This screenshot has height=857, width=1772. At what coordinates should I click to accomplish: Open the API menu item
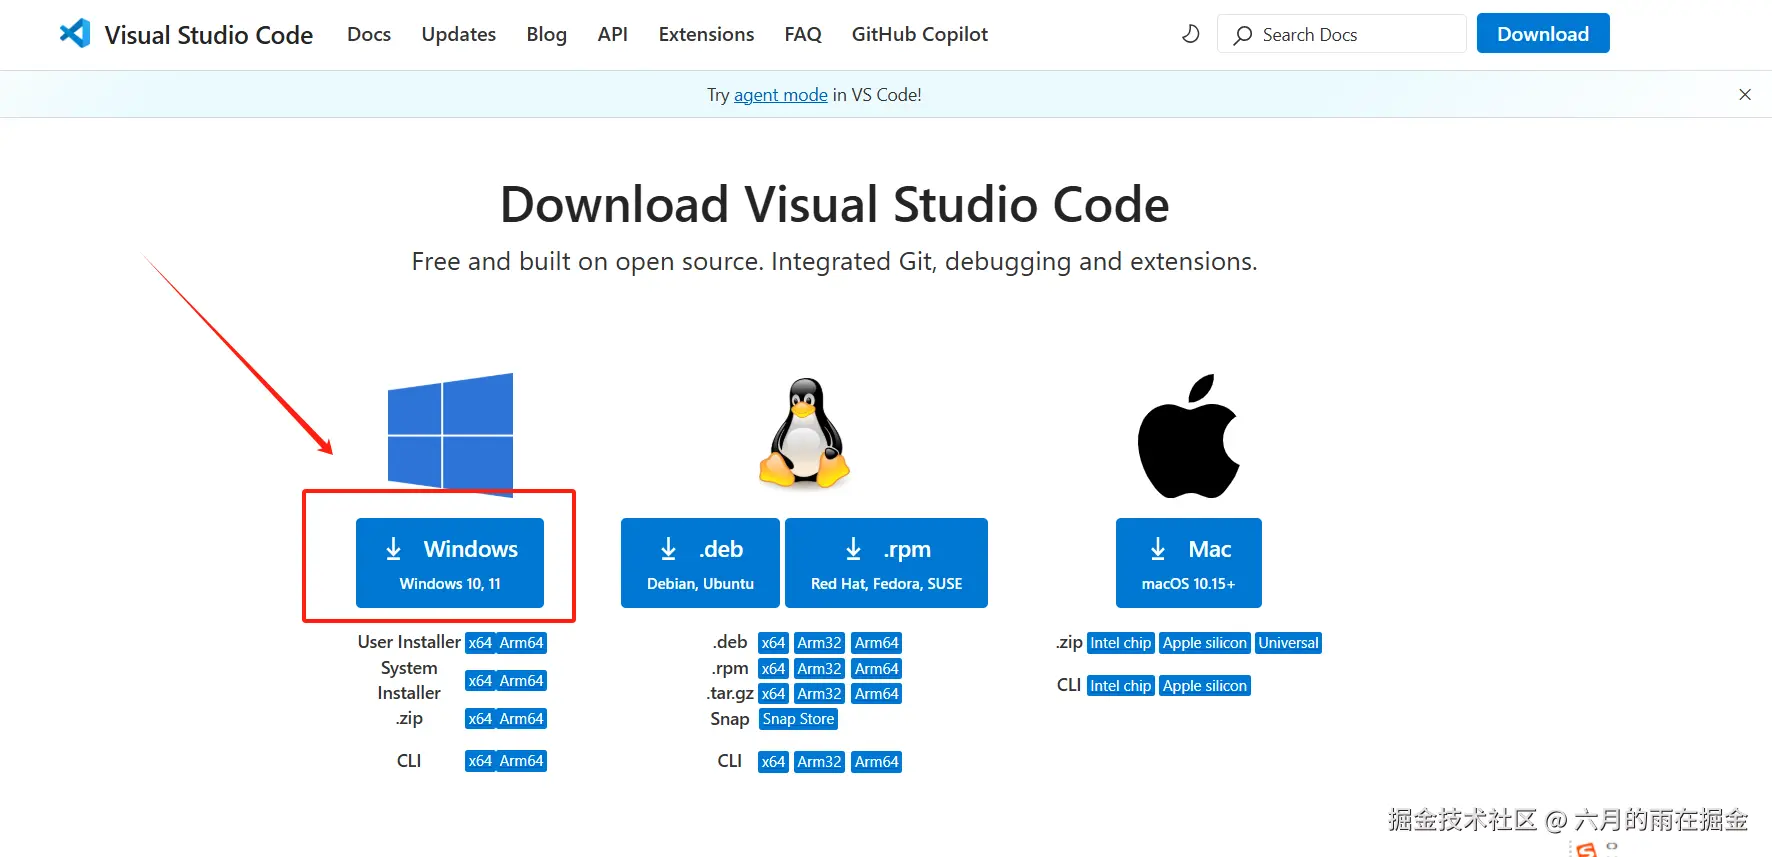click(x=613, y=34)
